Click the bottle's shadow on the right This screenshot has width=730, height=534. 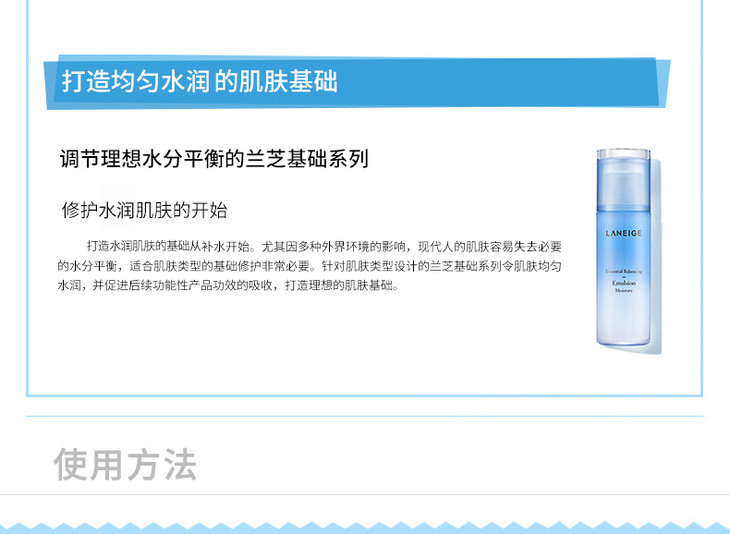[x=656, y=256]
